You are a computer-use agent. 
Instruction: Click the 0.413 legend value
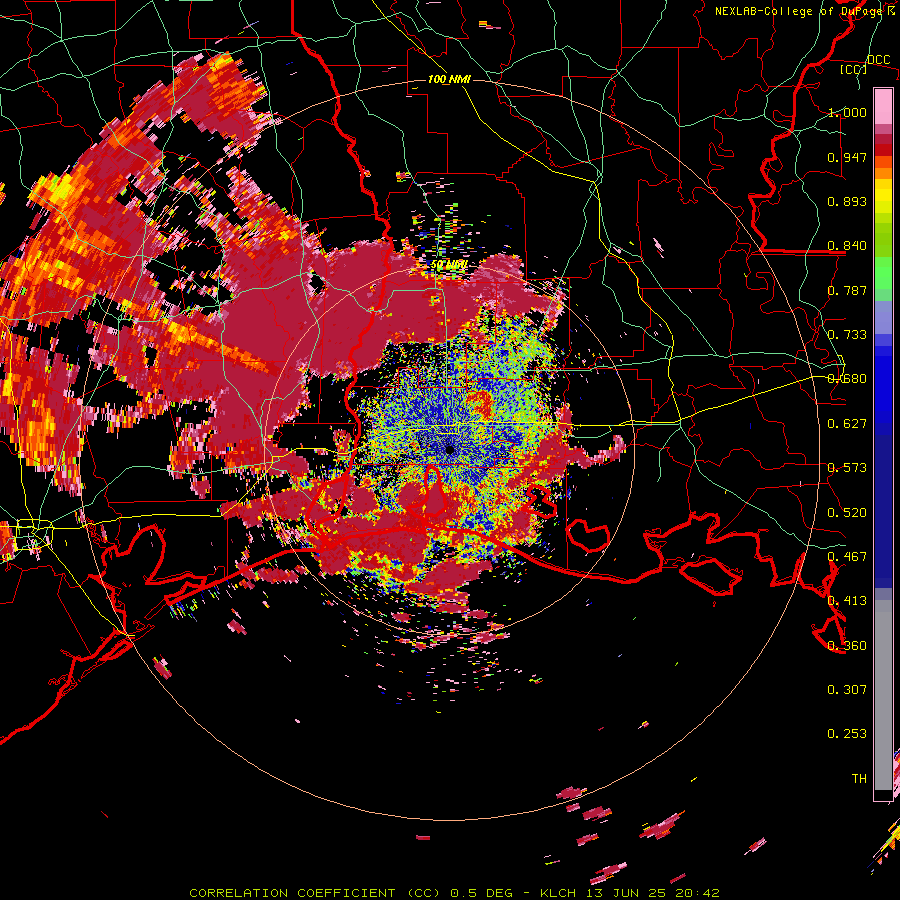(x=847, y=601)
